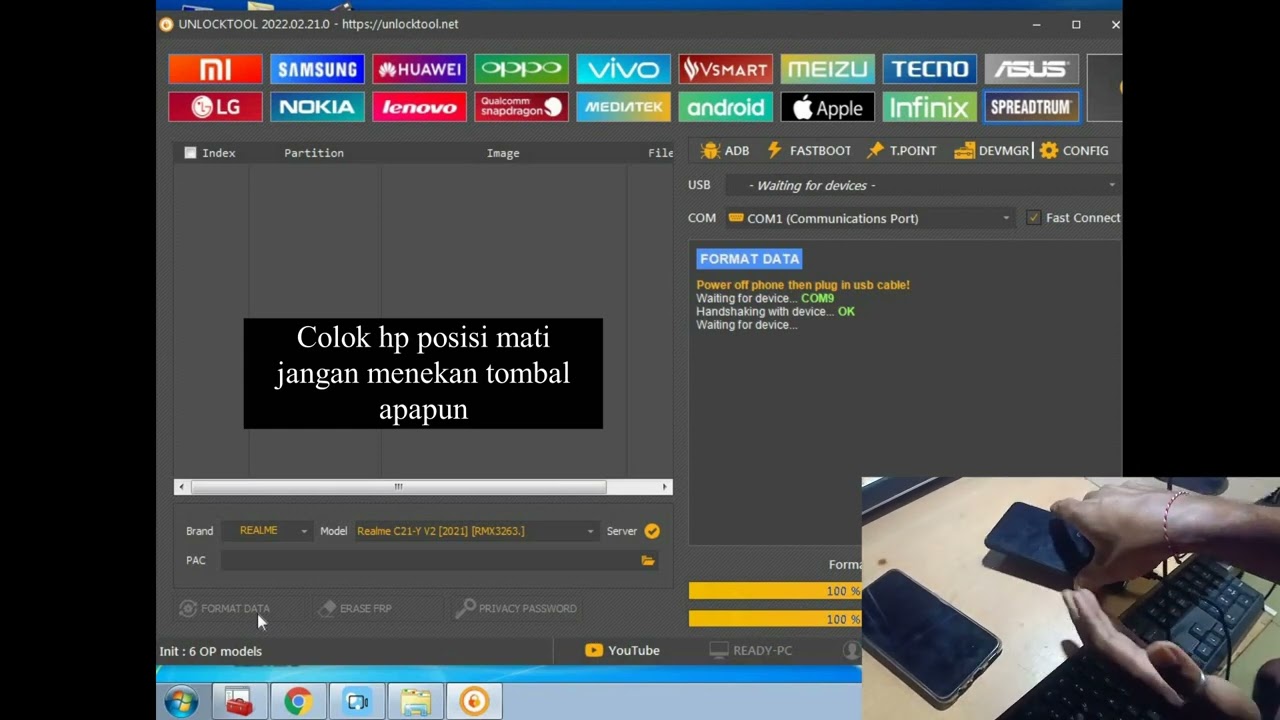This screenshot has width=1280, height=720.
Task: Open the ADB tab
Action: click(x=725, y=151)
